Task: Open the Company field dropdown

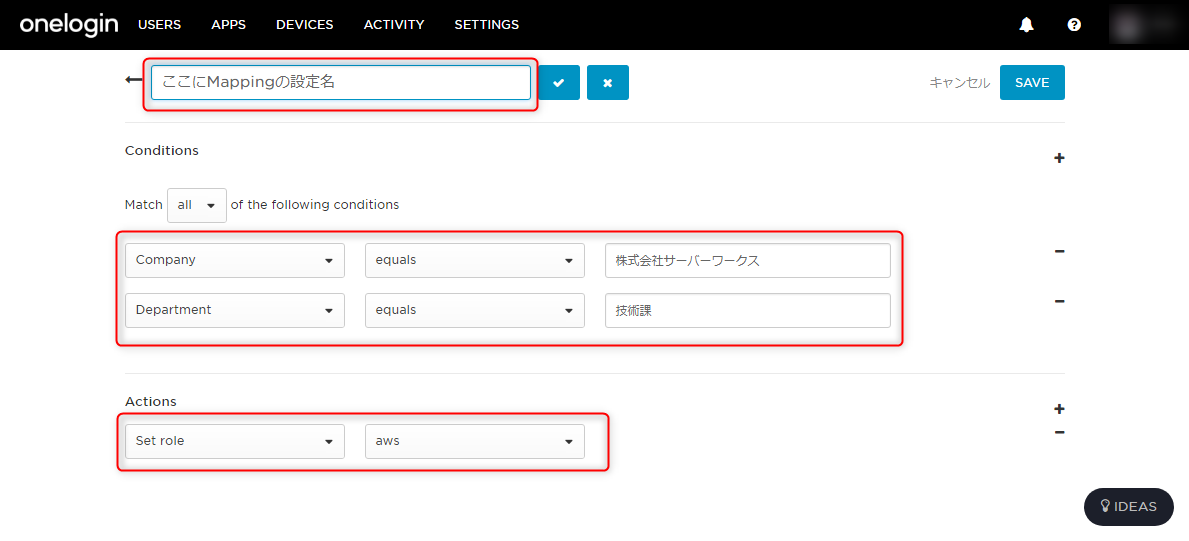Action: click(x=235, y=260)
